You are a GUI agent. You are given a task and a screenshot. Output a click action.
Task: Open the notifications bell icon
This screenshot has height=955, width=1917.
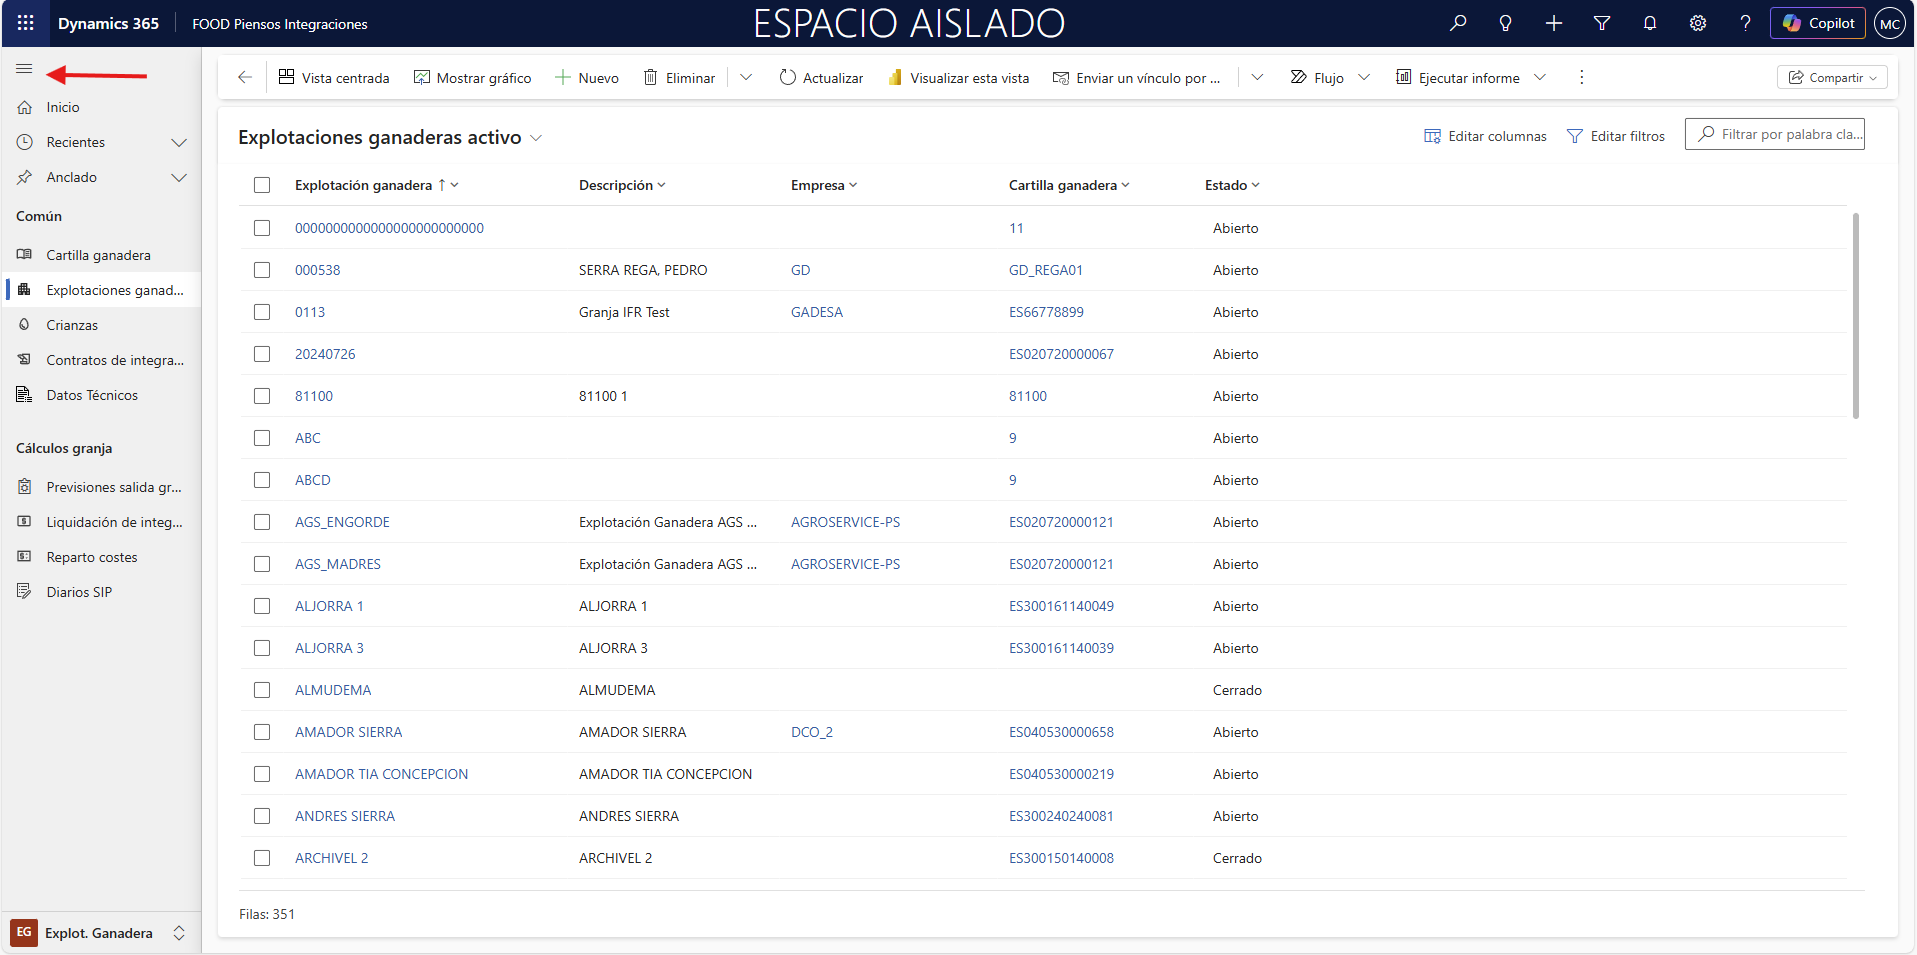coord(1650,23)
